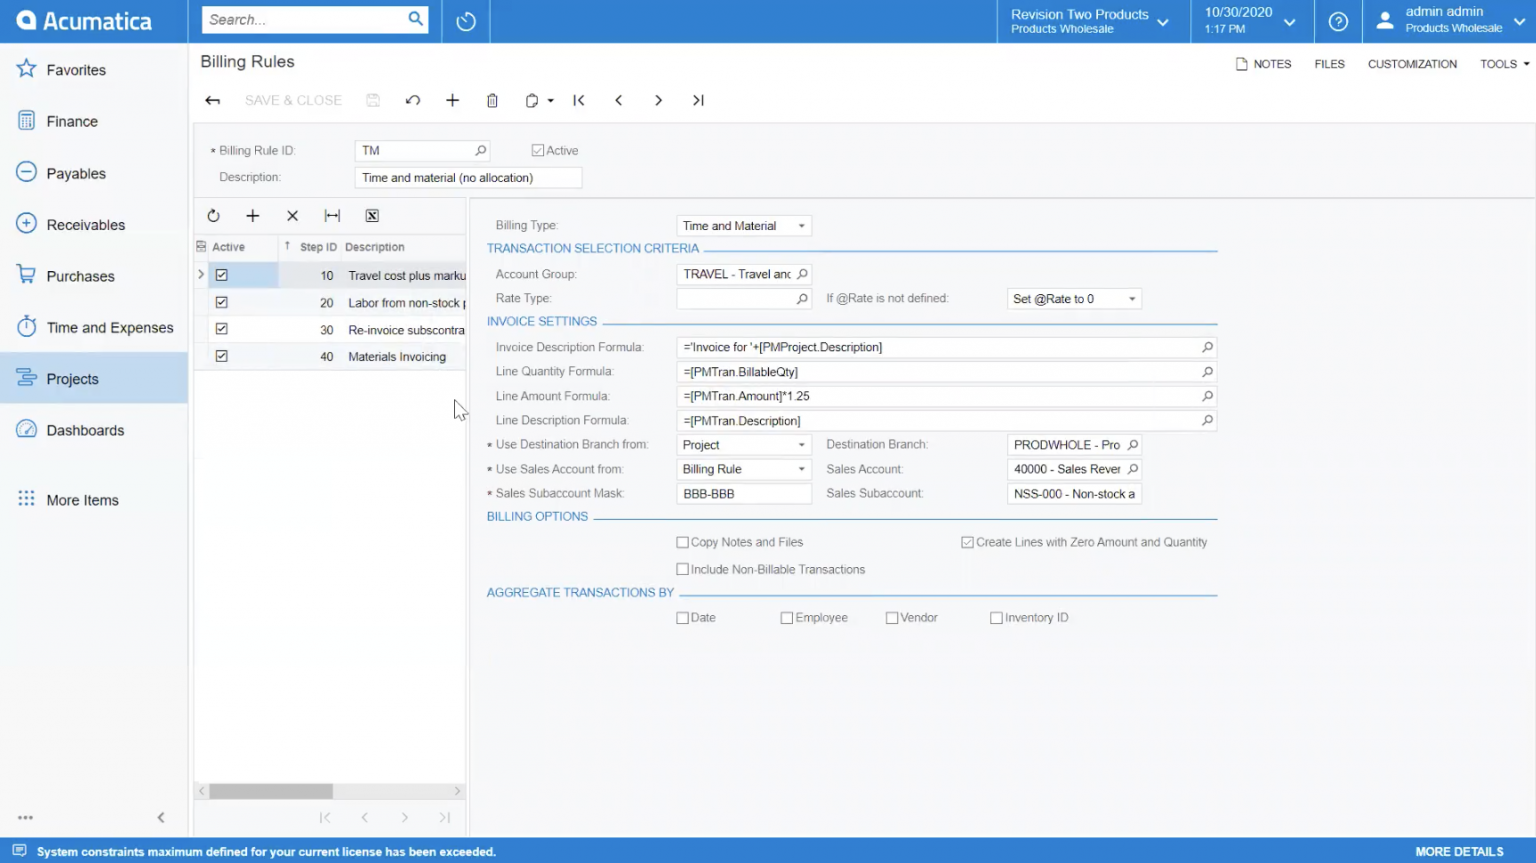1536x863 pixels.
Task: Expand the Revision Two Products company selector
Action: 1163,18
